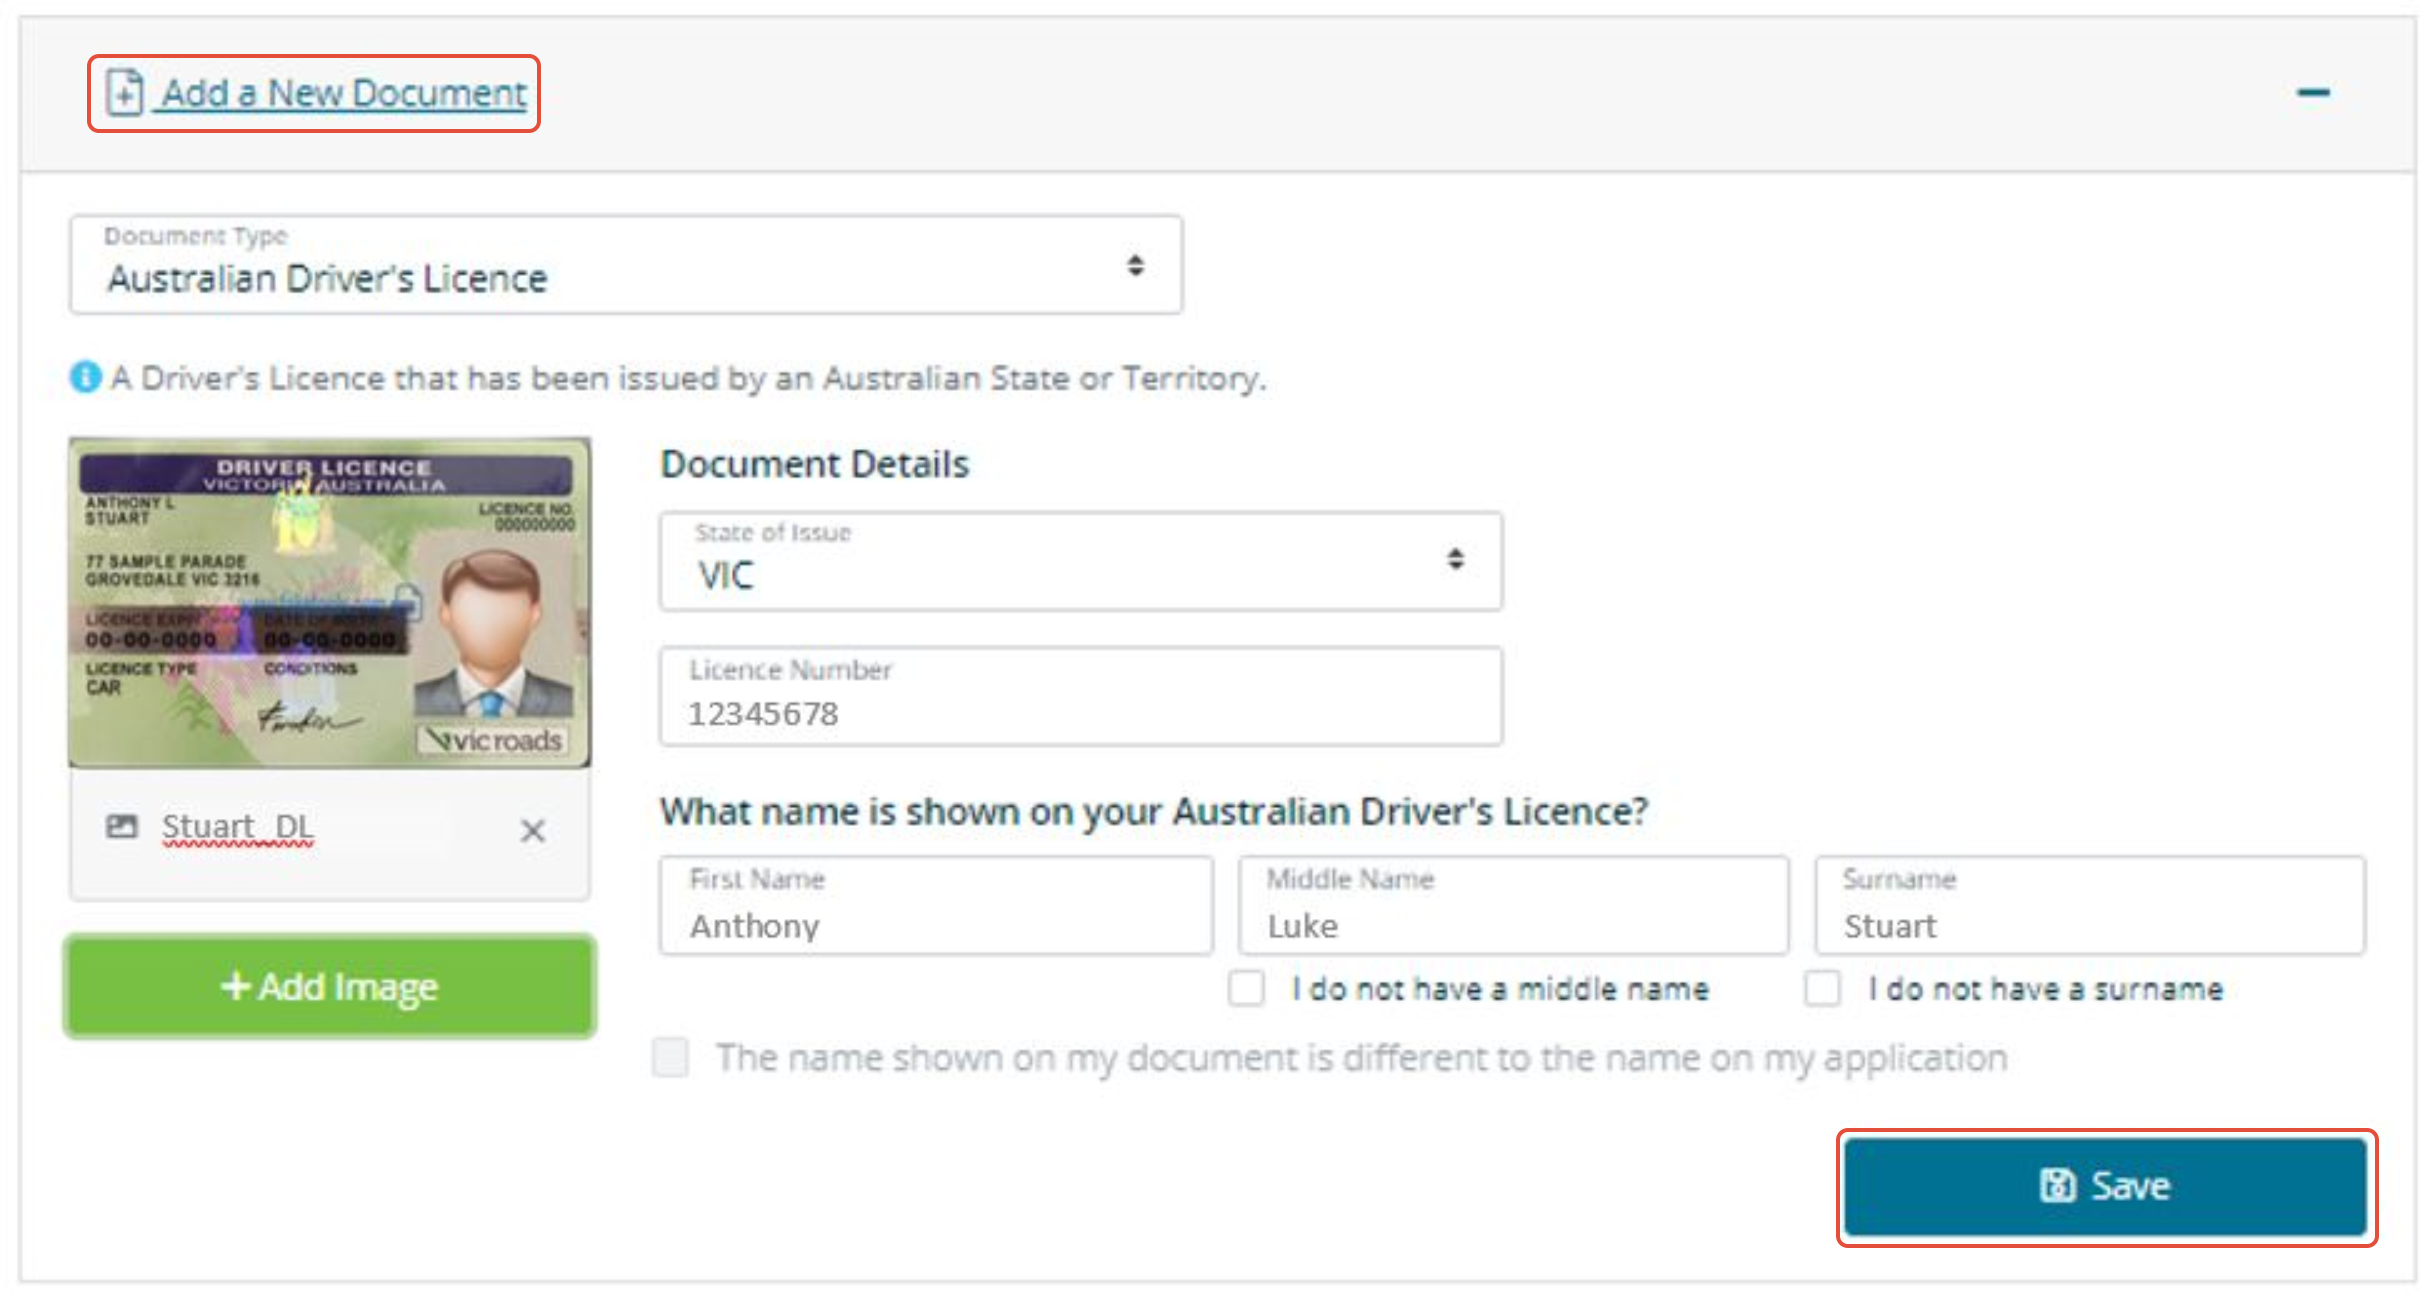The height and width of the screenshot is (1295, 2425).
Task: Click the Add a New Document link
Action: pyautogui.click(x=343, y=93)
